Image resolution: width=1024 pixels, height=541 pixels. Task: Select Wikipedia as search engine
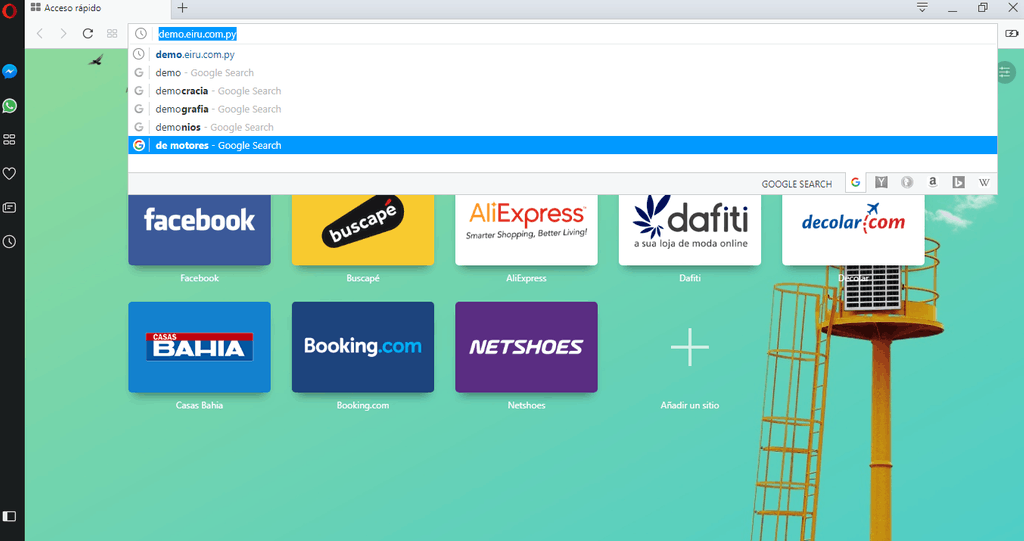click(x=984, y=182)
